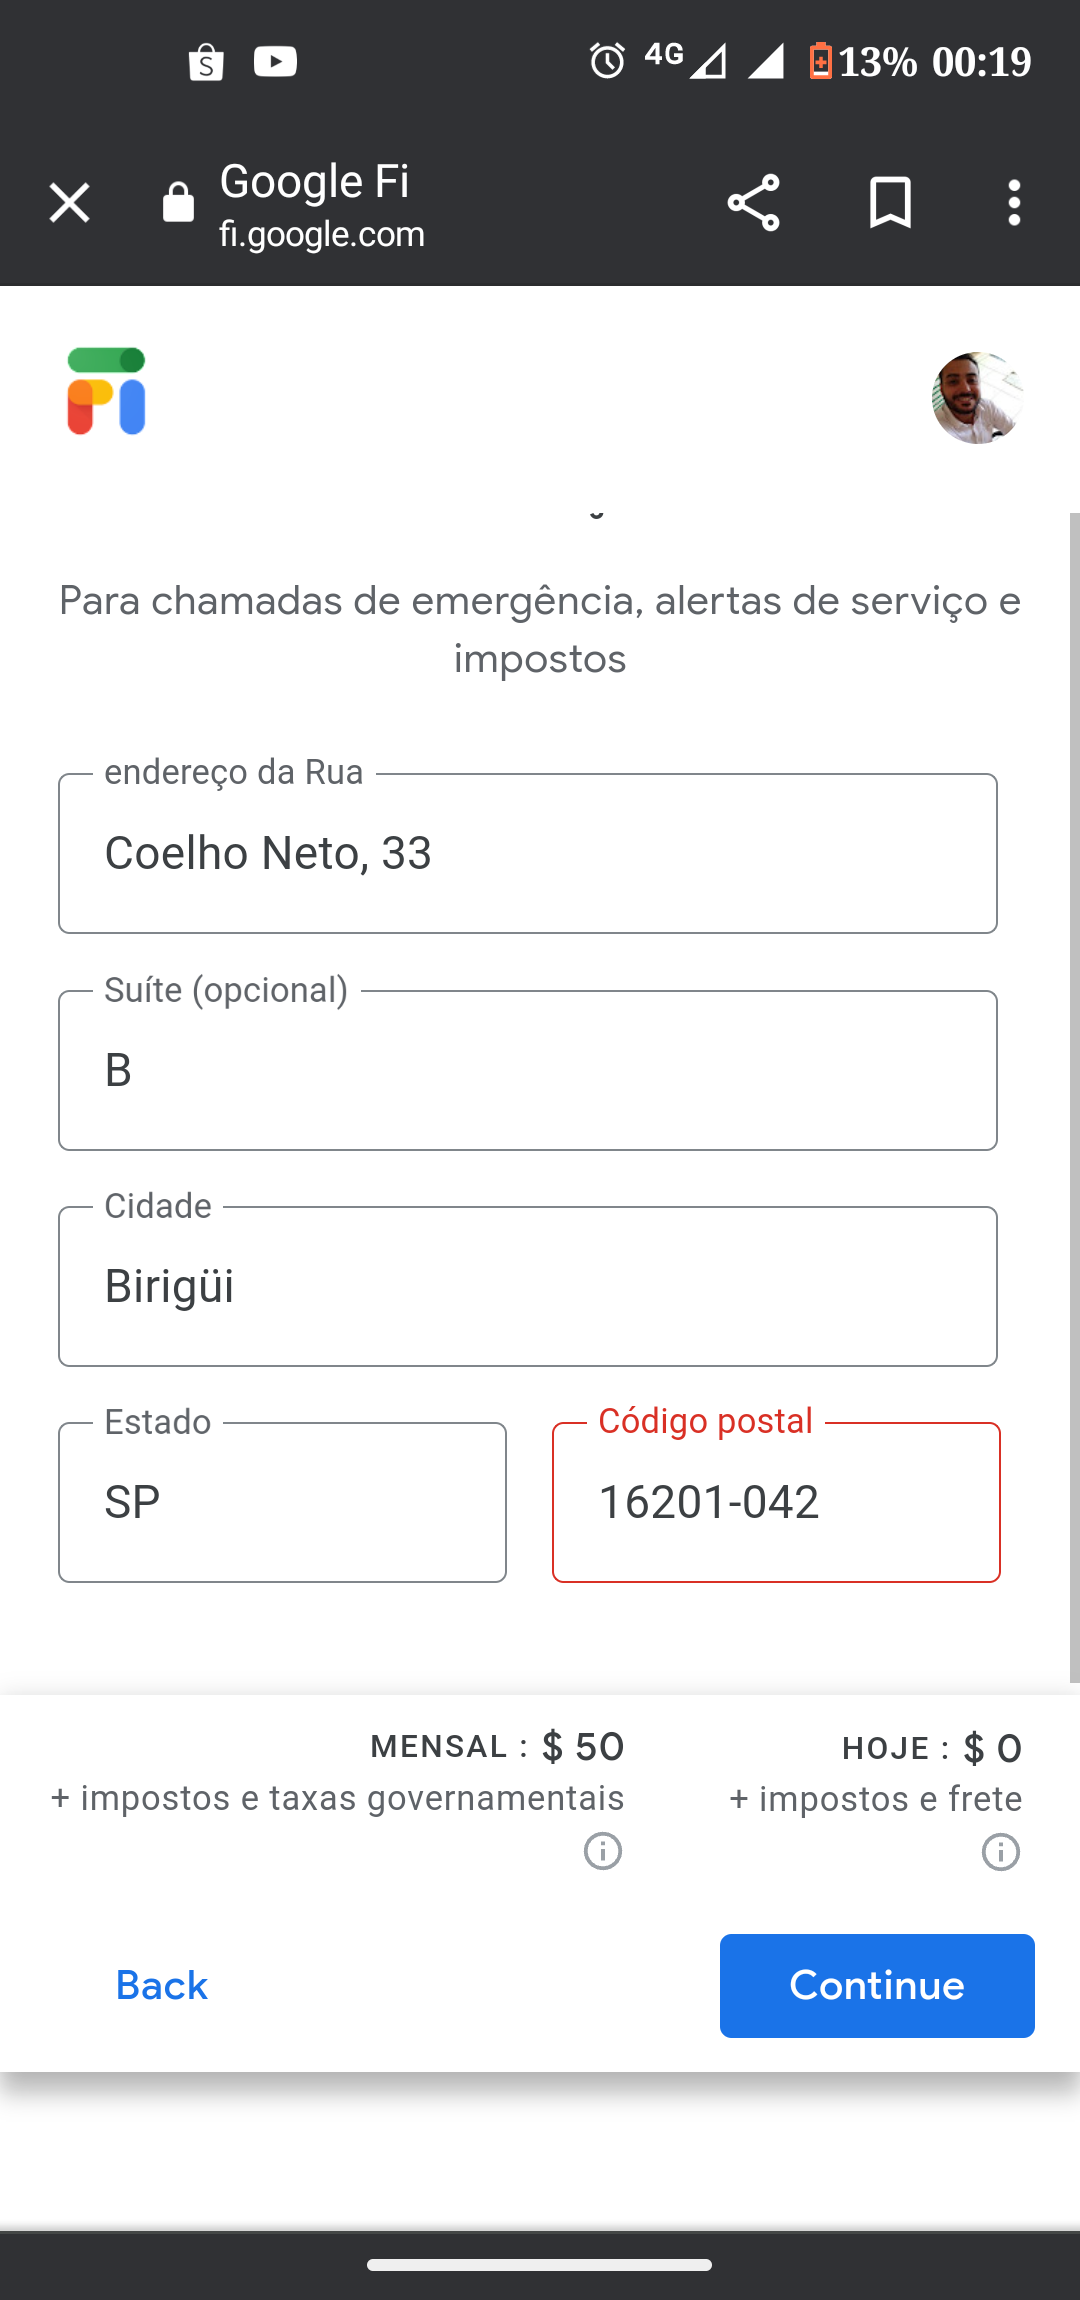Open the three-dot browser menu

(1014, 203)
